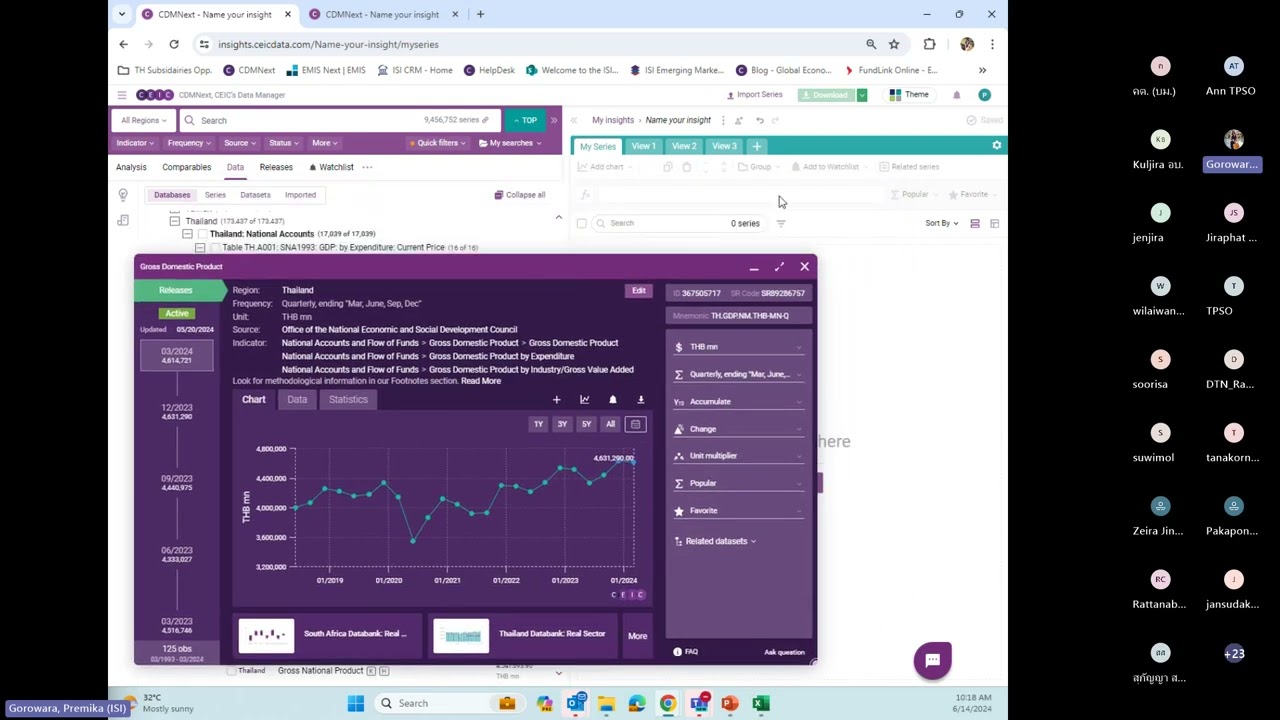Viewport: 1280px width, 720px height.
Task: Open chart icon in series popup toolbar
Action: 585,400
